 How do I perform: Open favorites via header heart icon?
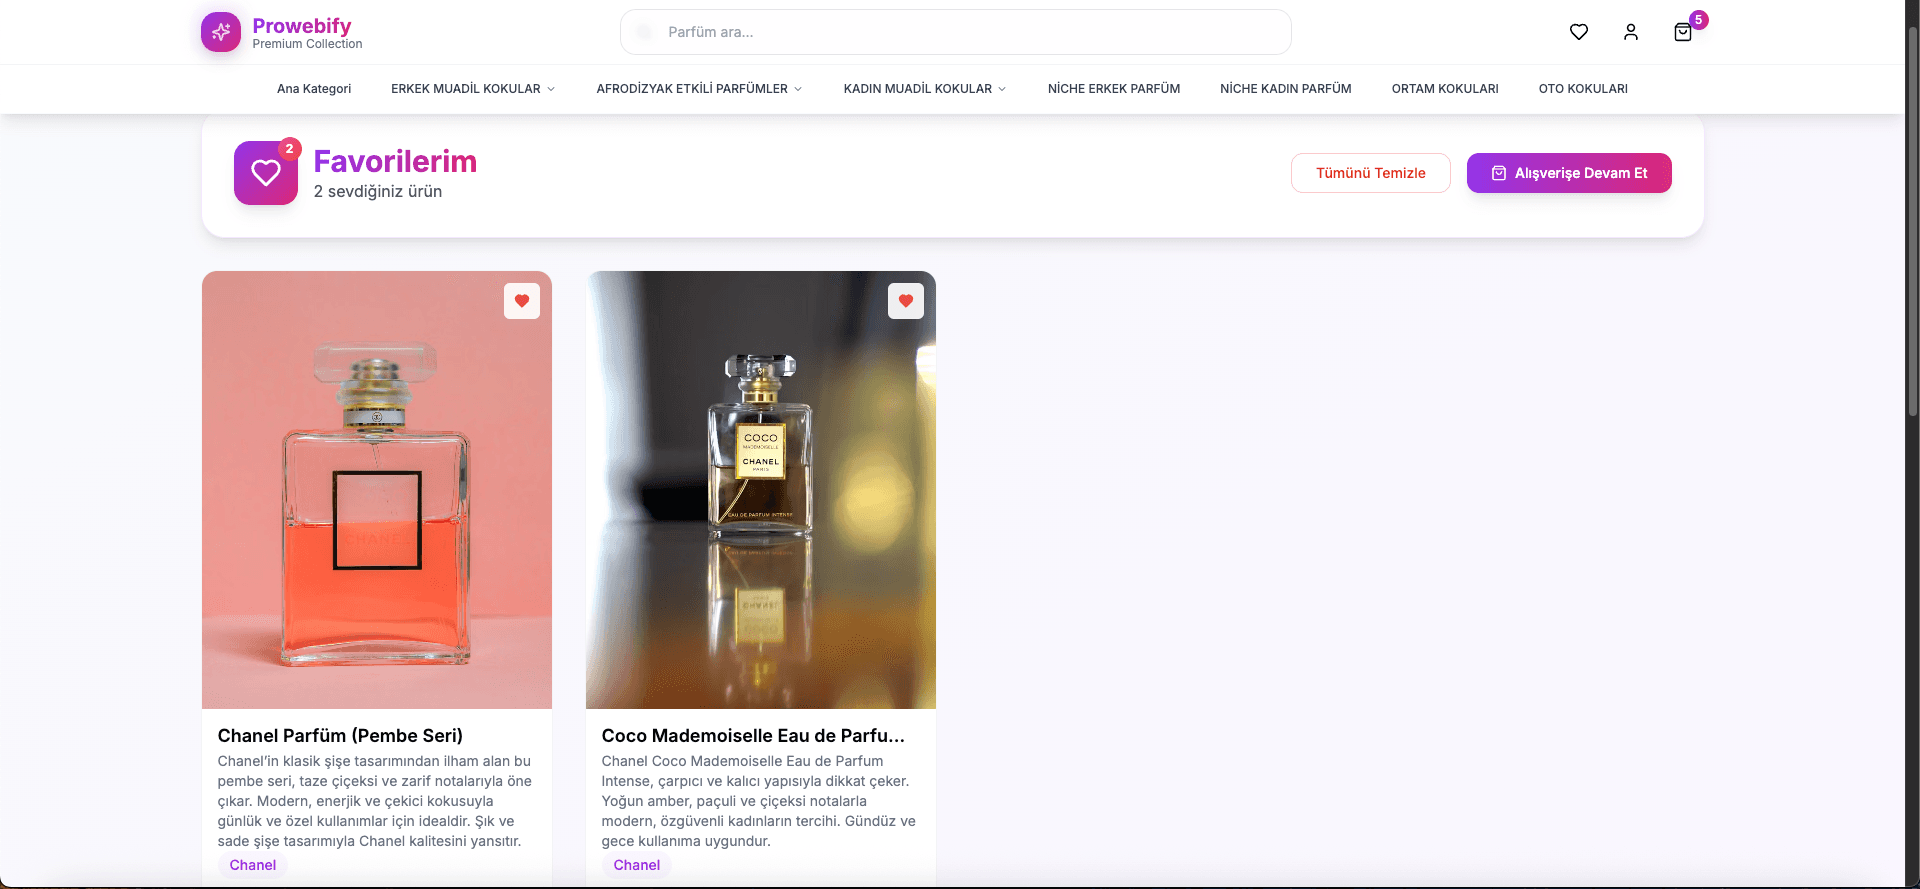click(x=1579, y=32)
